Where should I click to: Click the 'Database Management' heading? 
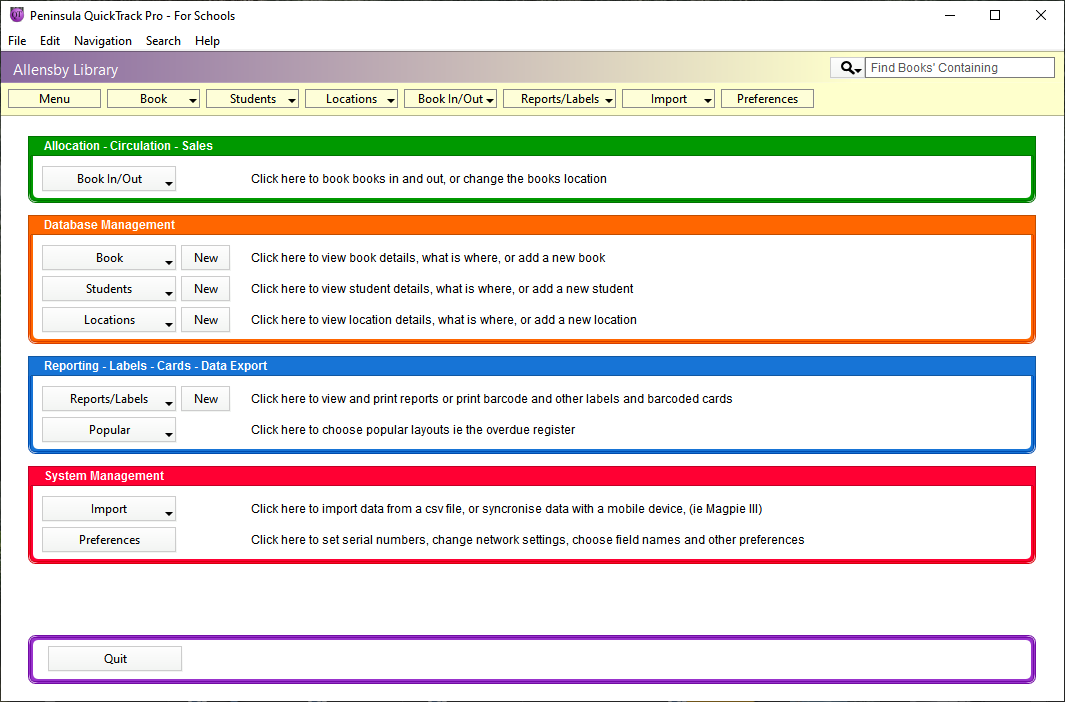109,225
